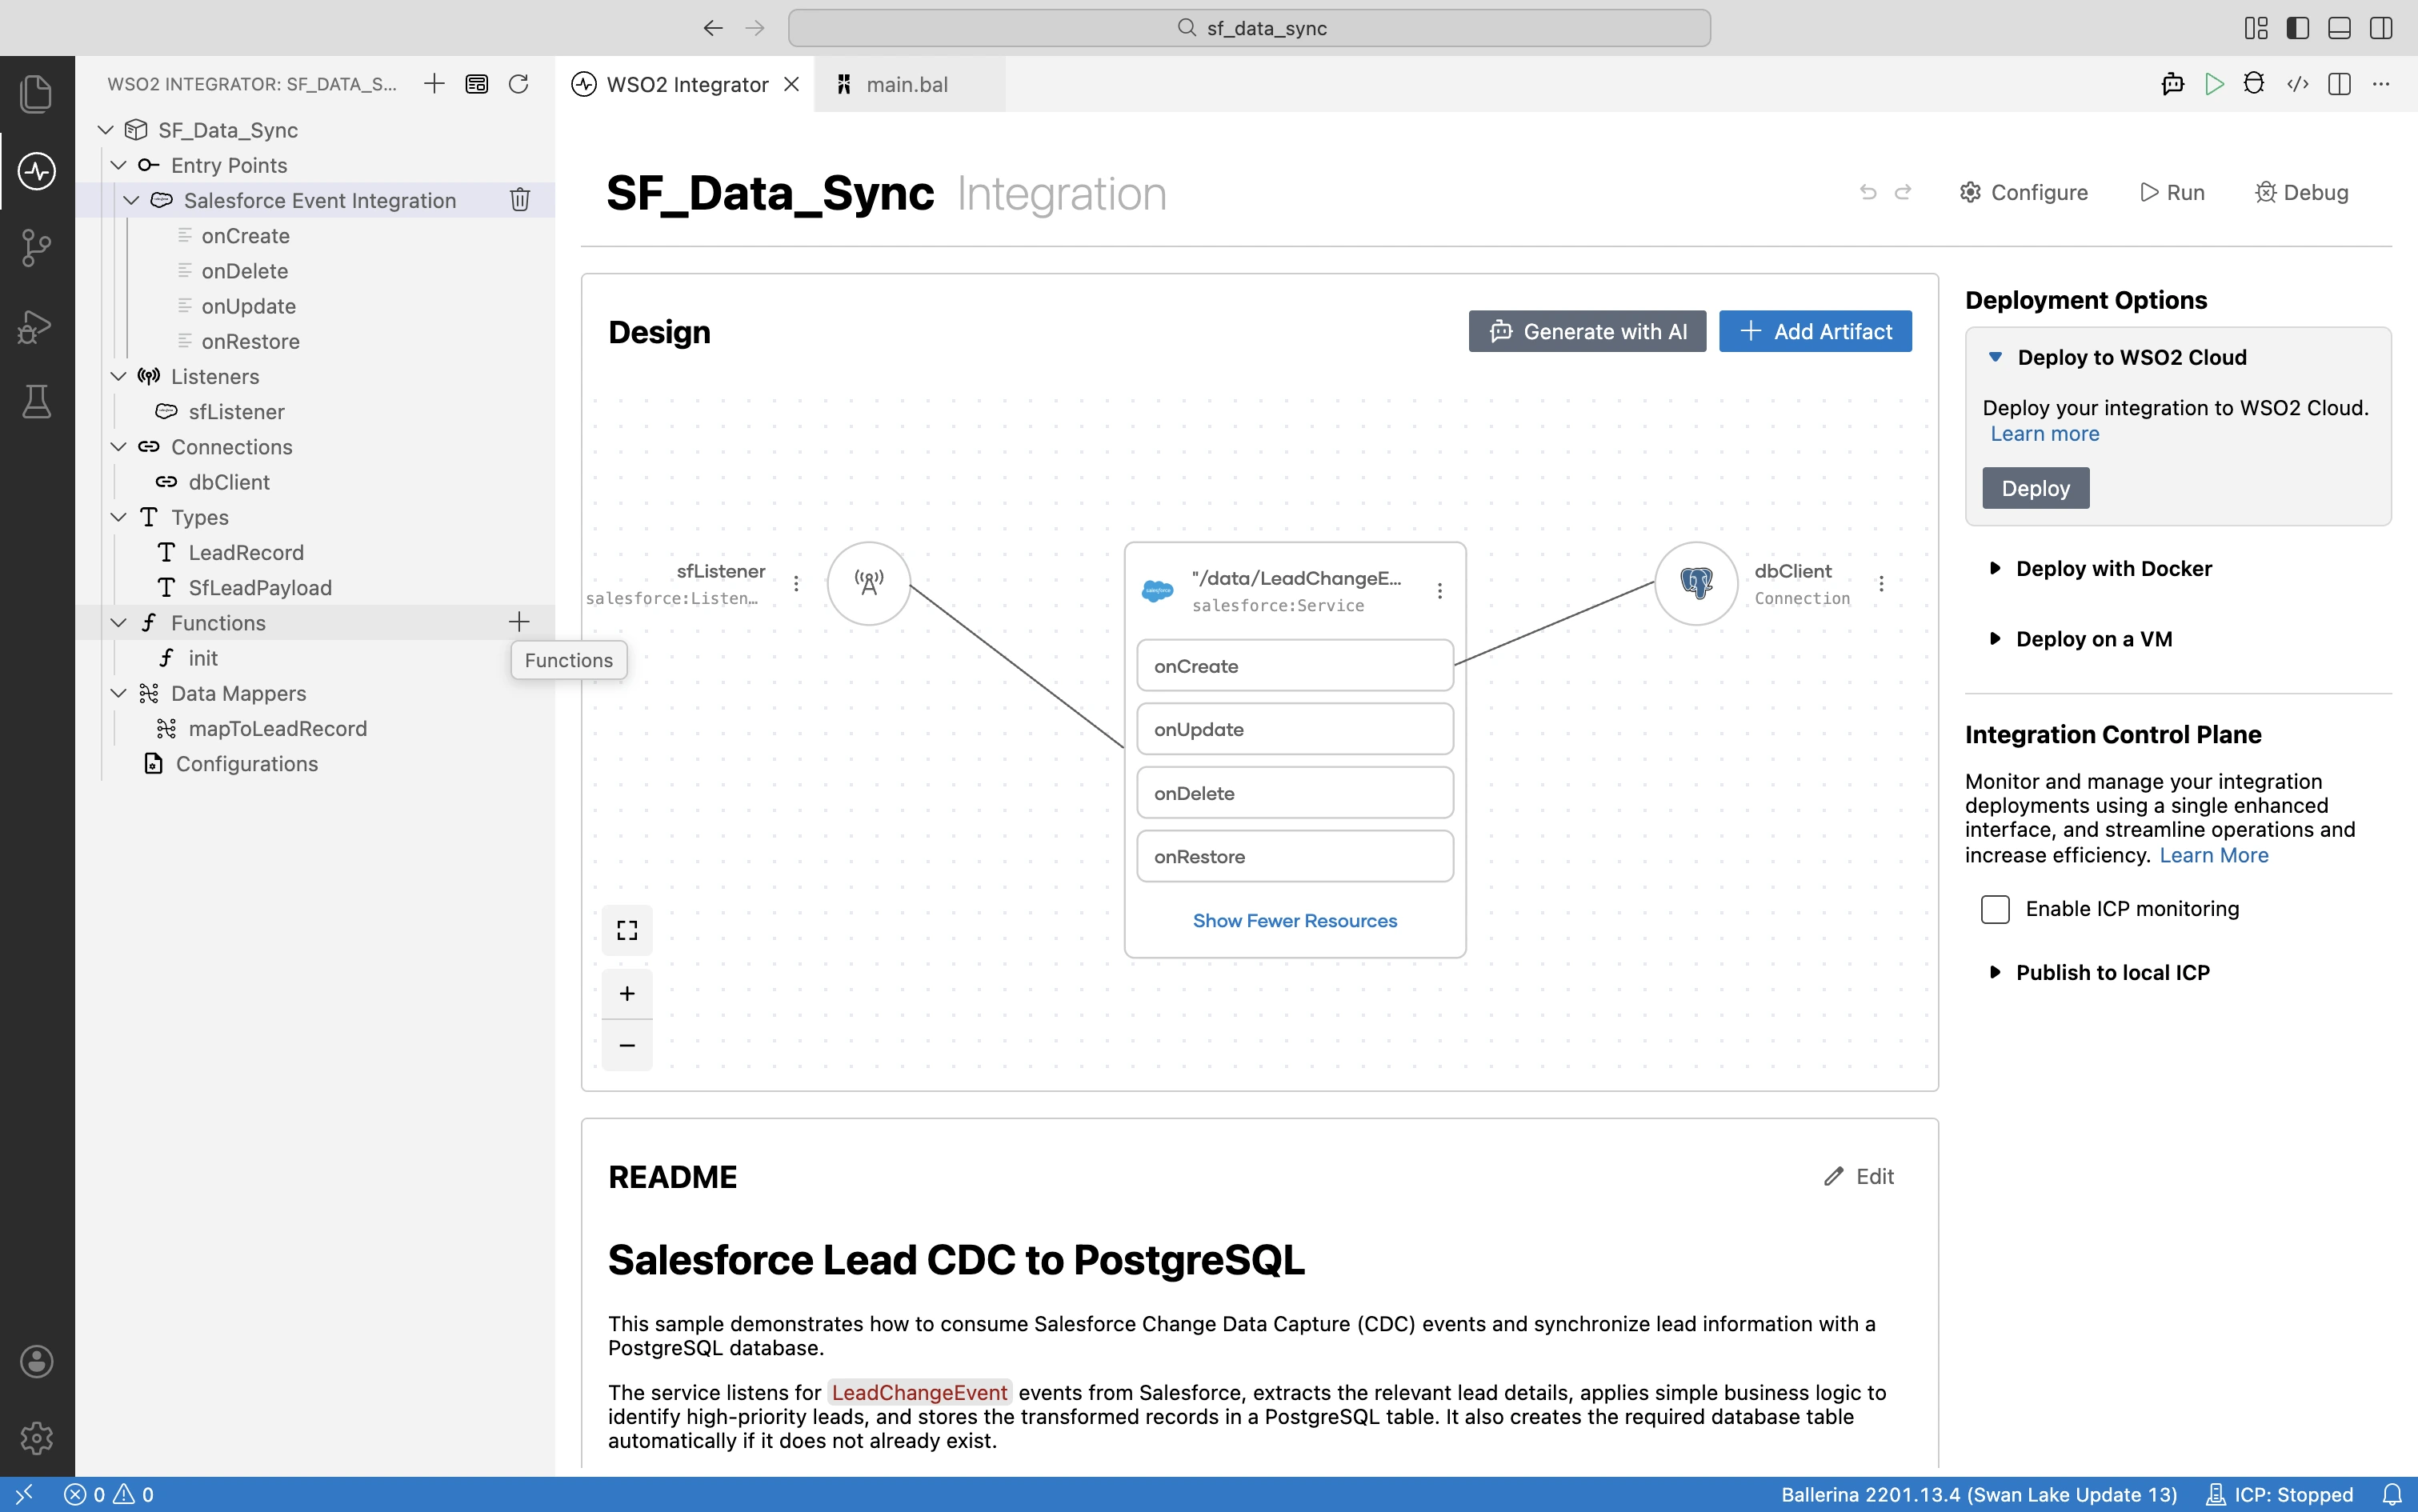The height and width of the screenshot is (1512, 2418).
Task: Delete the Salesforce Event Integration entry
Action: click(520, 200)
